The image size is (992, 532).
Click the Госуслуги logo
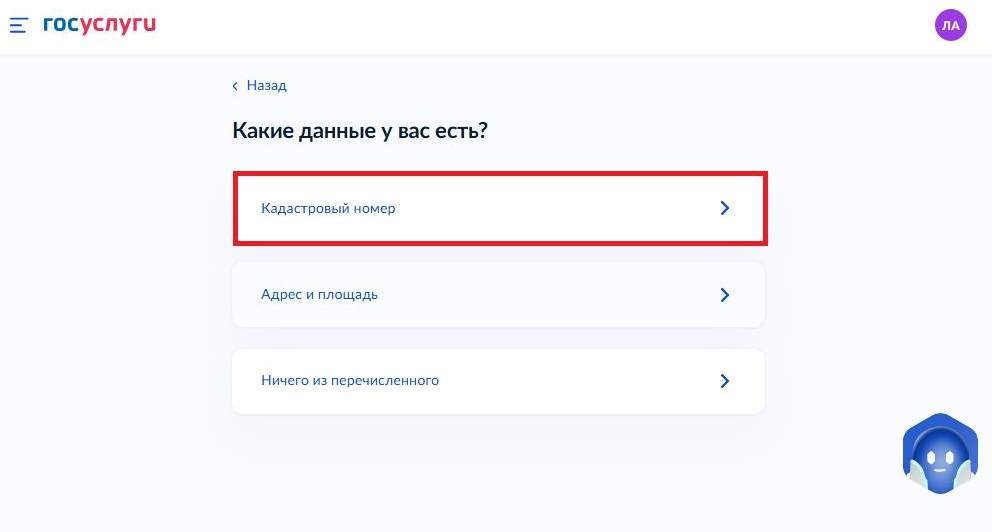click(99, 24)
